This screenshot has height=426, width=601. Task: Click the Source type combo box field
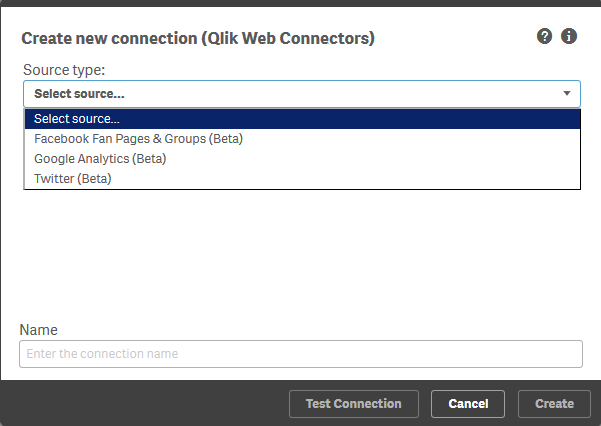[x=302, y=94]
